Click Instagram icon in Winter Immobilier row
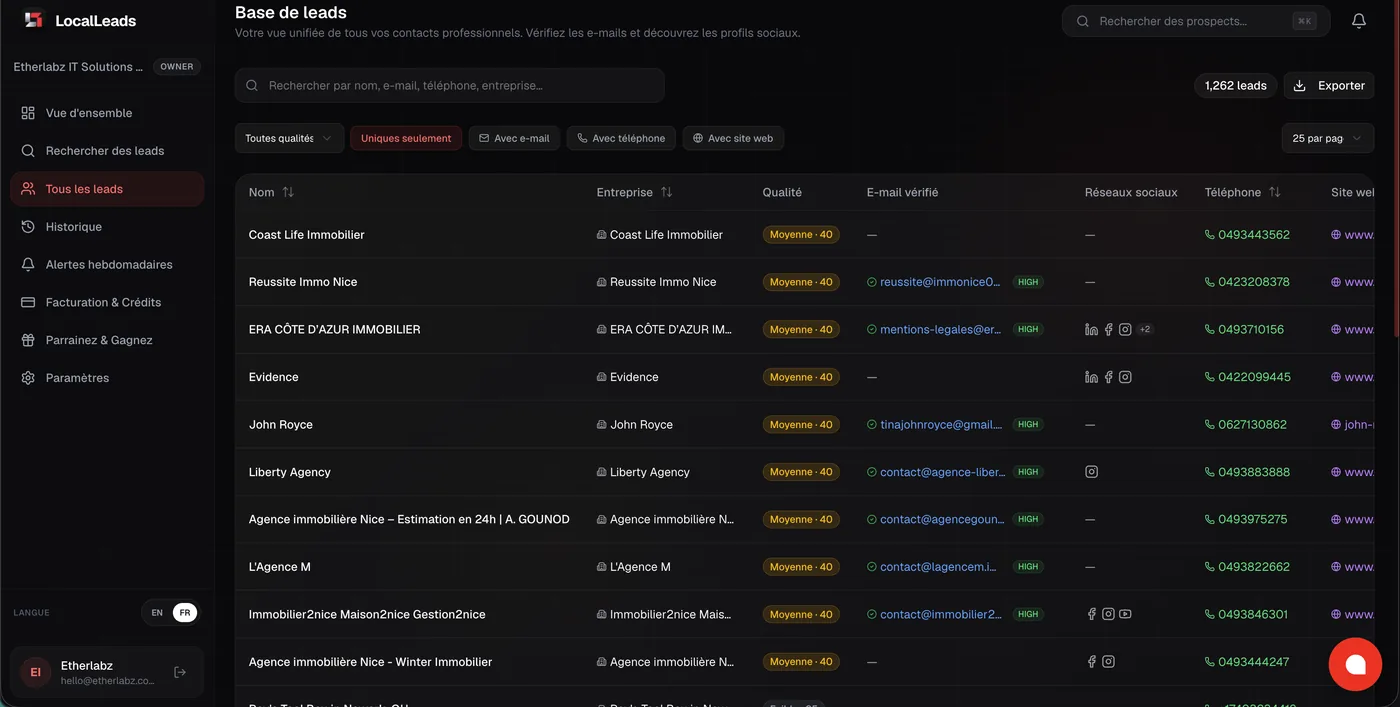Viewport: 1400px width, 707px height. pyautogui.click(x=1108, y=662)
